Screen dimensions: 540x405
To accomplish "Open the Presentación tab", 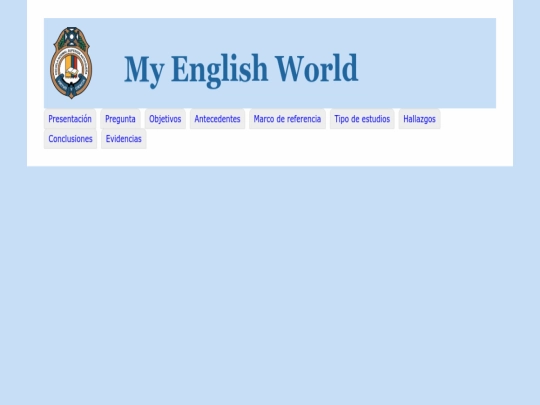I will [70, 119].
